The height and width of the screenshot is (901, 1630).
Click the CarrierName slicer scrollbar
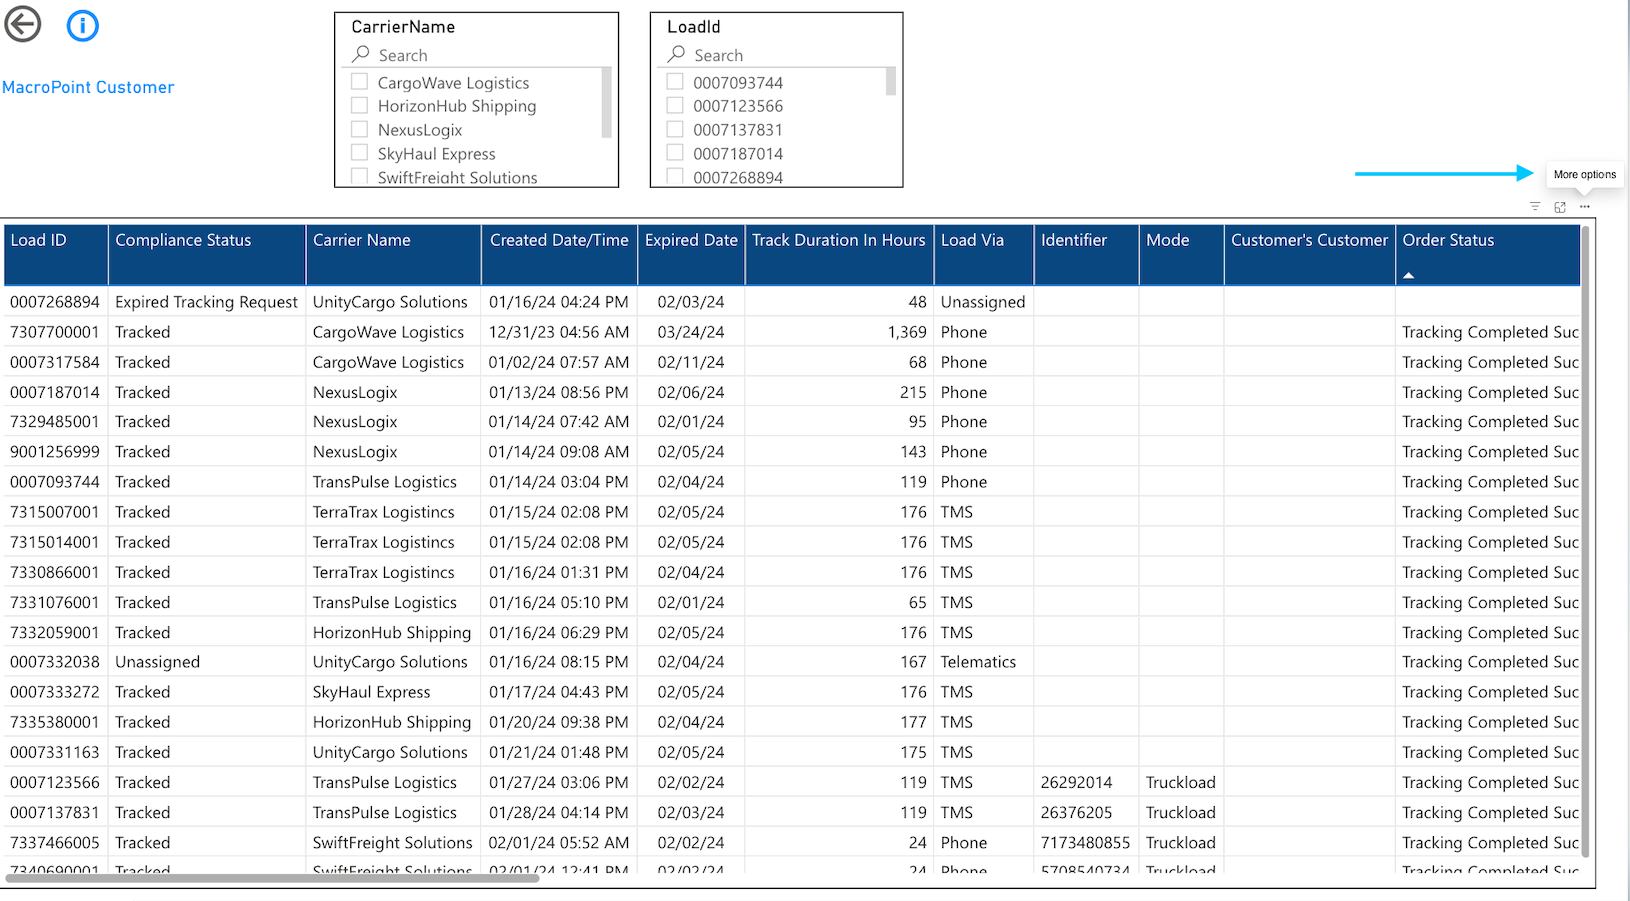[606, 102]
